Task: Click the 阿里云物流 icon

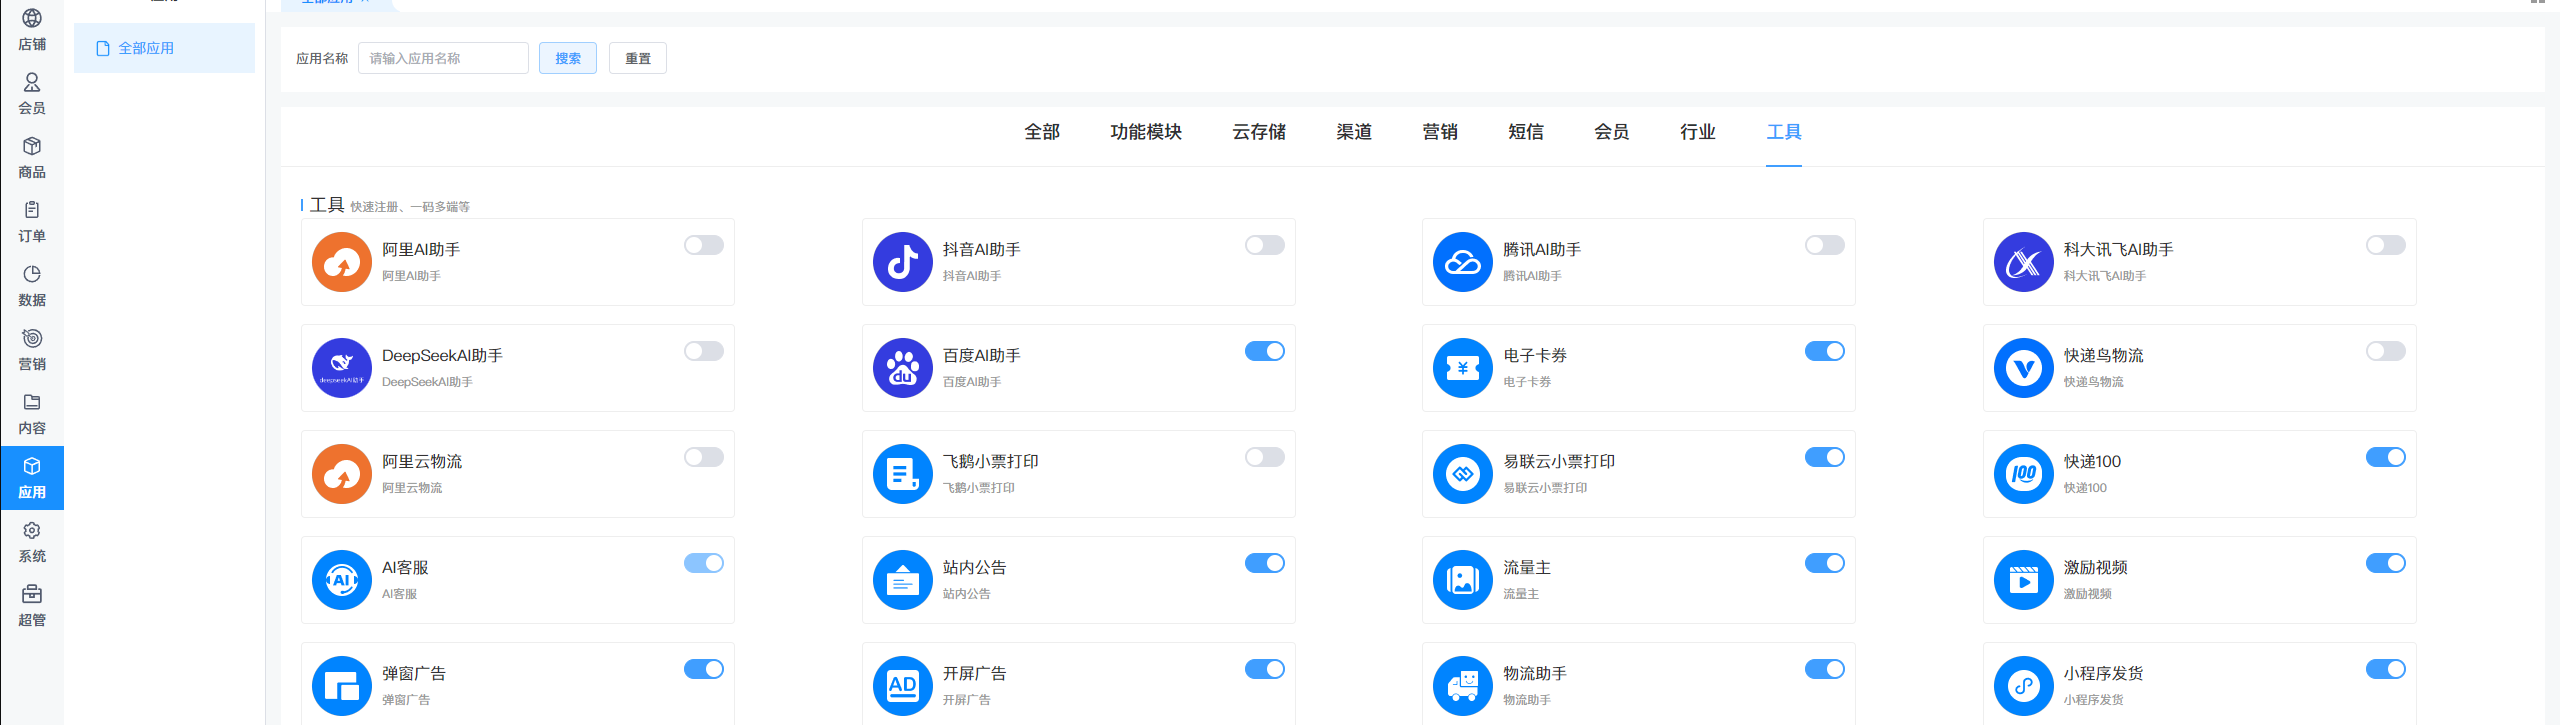Action: pyautogui.click(x=342, y=474)
